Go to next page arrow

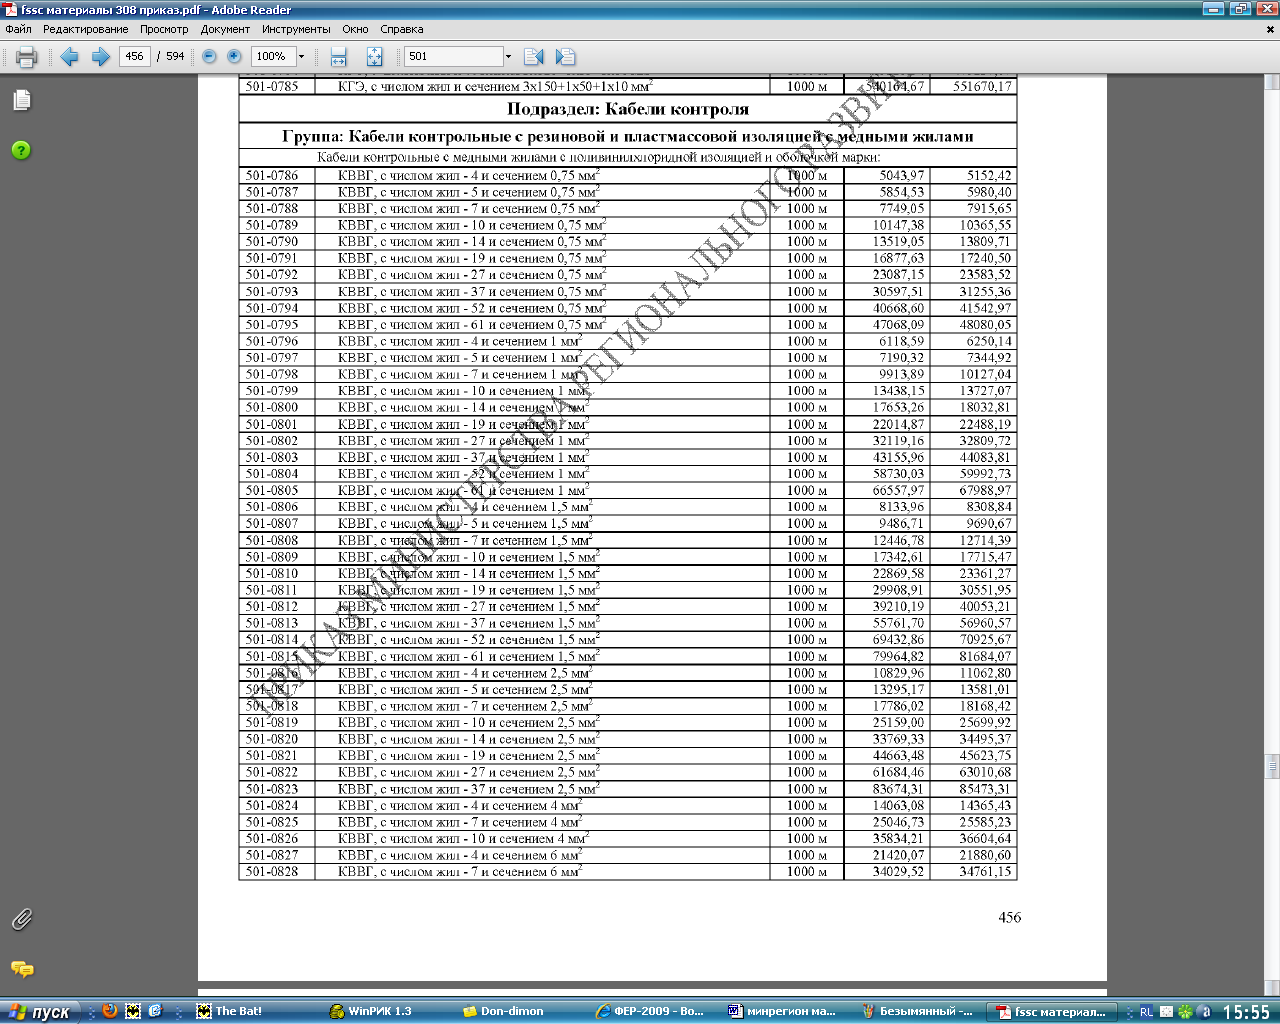(100, 57)
